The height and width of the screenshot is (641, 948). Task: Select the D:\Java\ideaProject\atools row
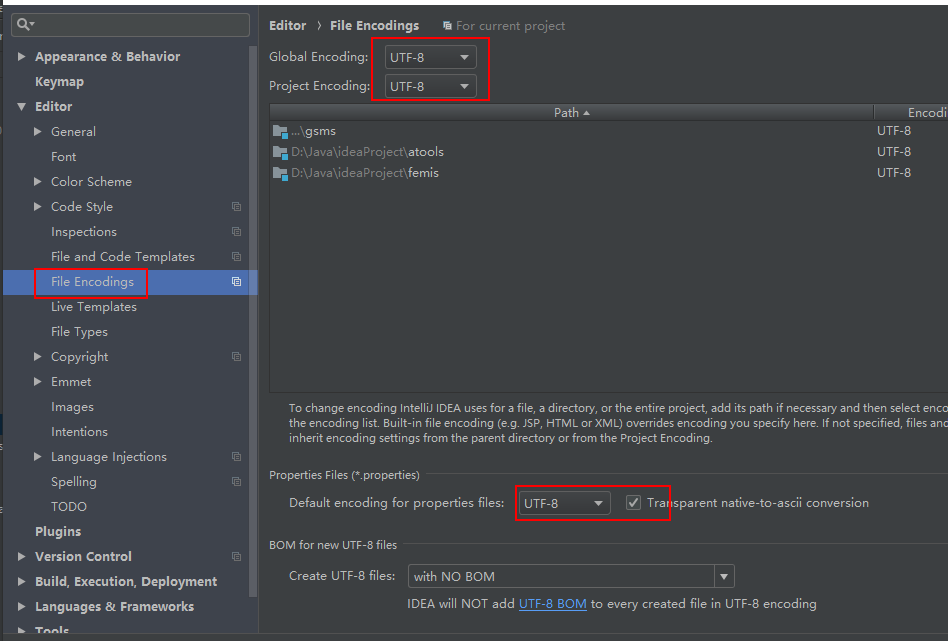609,152
